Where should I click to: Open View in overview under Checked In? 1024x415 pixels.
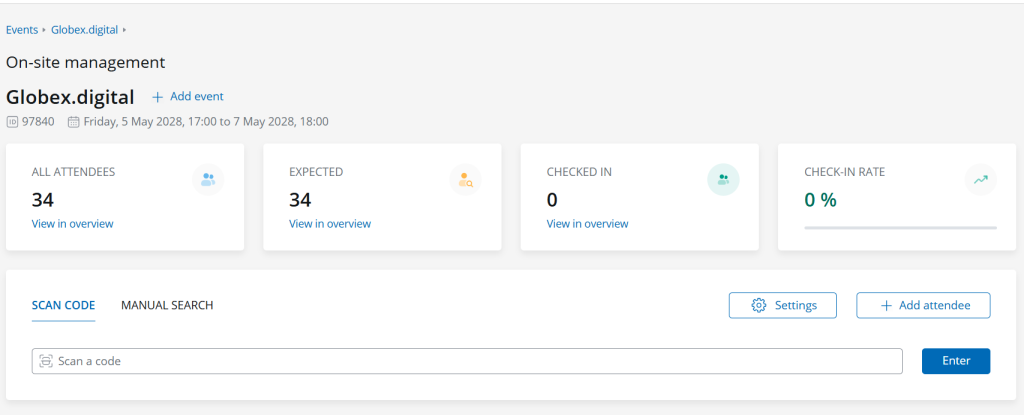coord(587,224)
